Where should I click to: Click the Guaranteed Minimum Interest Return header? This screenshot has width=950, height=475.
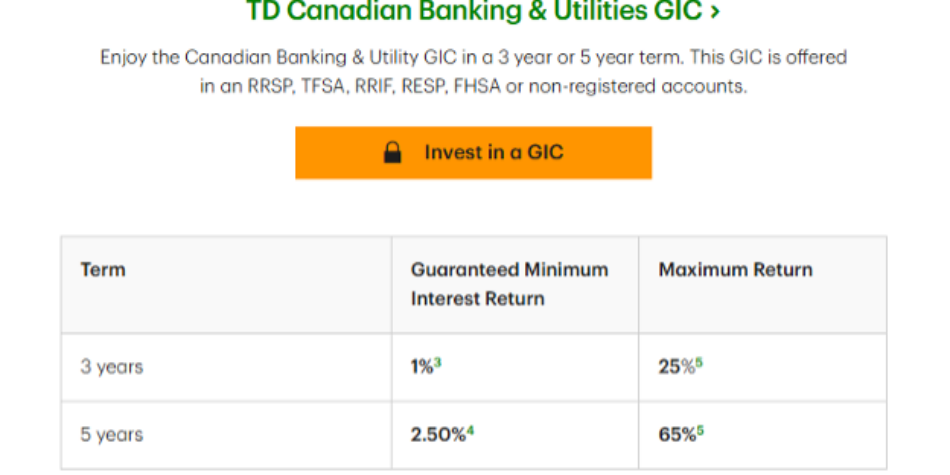click(509, 284)
